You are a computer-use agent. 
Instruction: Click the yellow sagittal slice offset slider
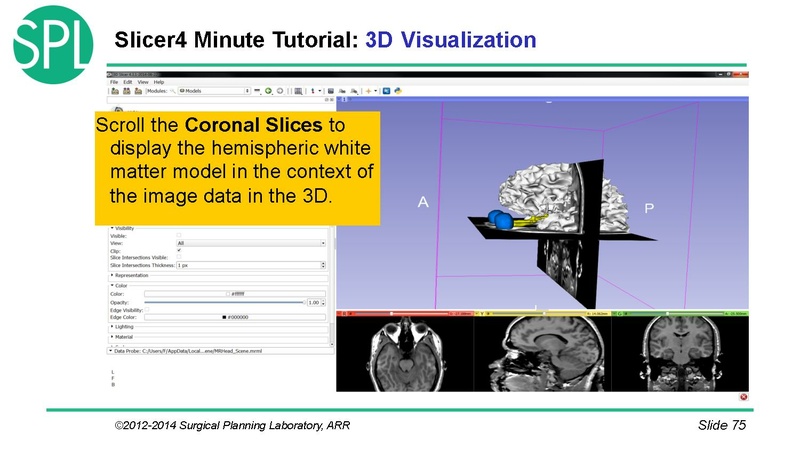(x=539, y=313)
